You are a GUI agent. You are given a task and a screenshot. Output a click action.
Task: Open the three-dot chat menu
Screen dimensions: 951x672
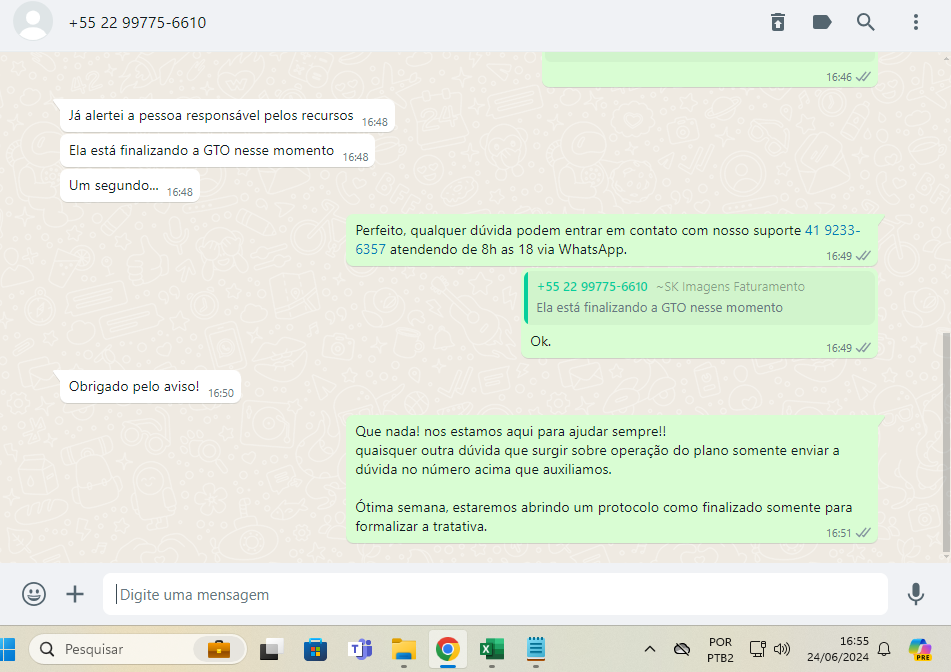pyautogui.click(x=916, y=22)
